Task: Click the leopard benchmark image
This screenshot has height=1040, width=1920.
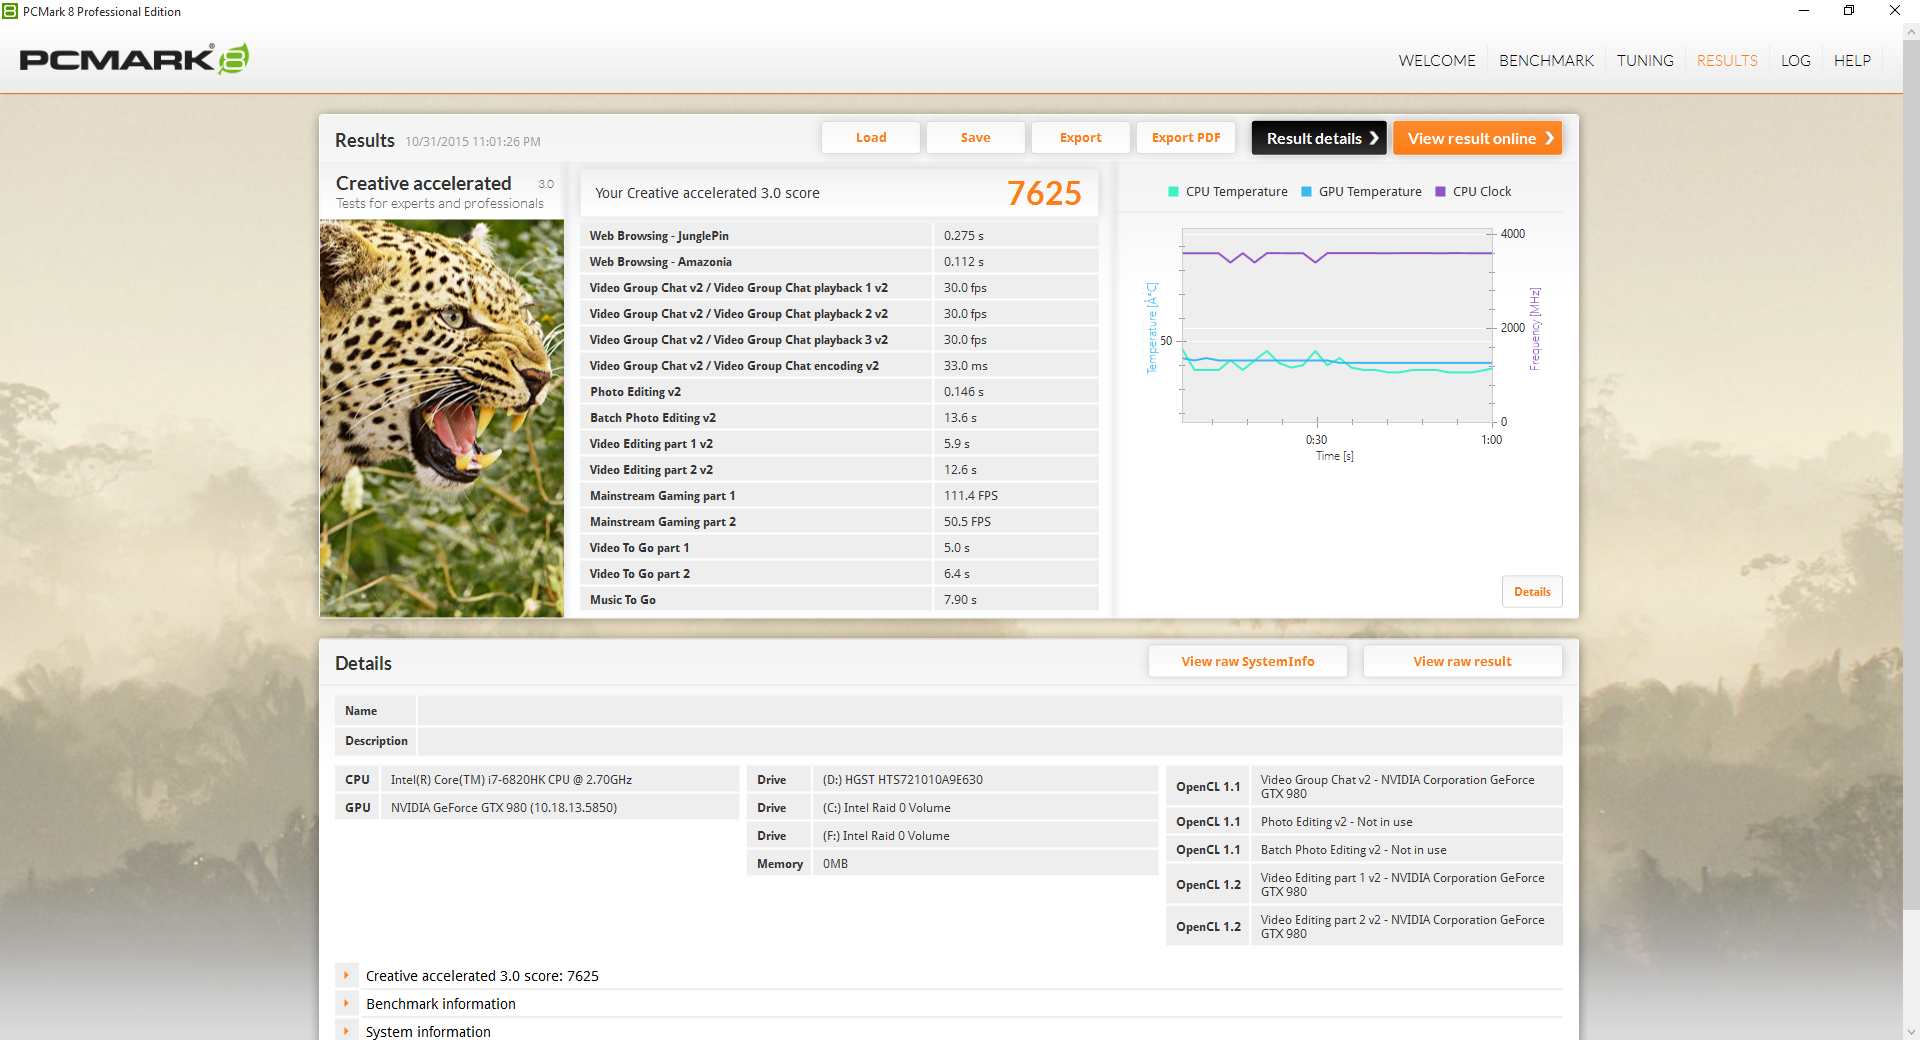Action: click(x=442, y=418)
